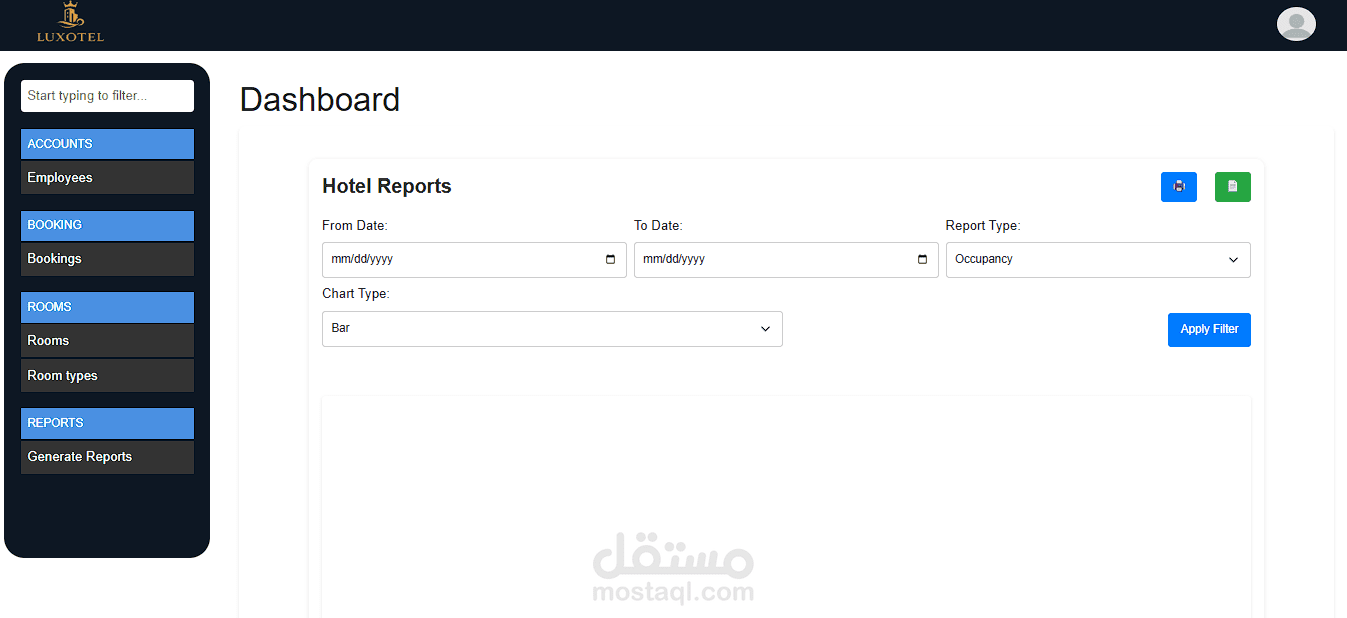Open calendar picker in From Date field
This screenshot has height=618, width=1347.
(x=611, y=260)
